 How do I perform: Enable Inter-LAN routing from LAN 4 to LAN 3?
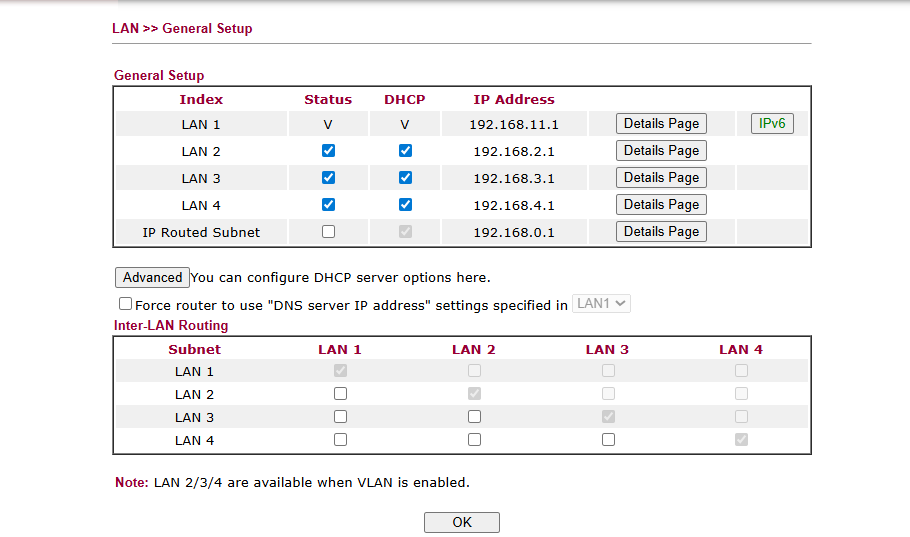click(x=608, y=439)
